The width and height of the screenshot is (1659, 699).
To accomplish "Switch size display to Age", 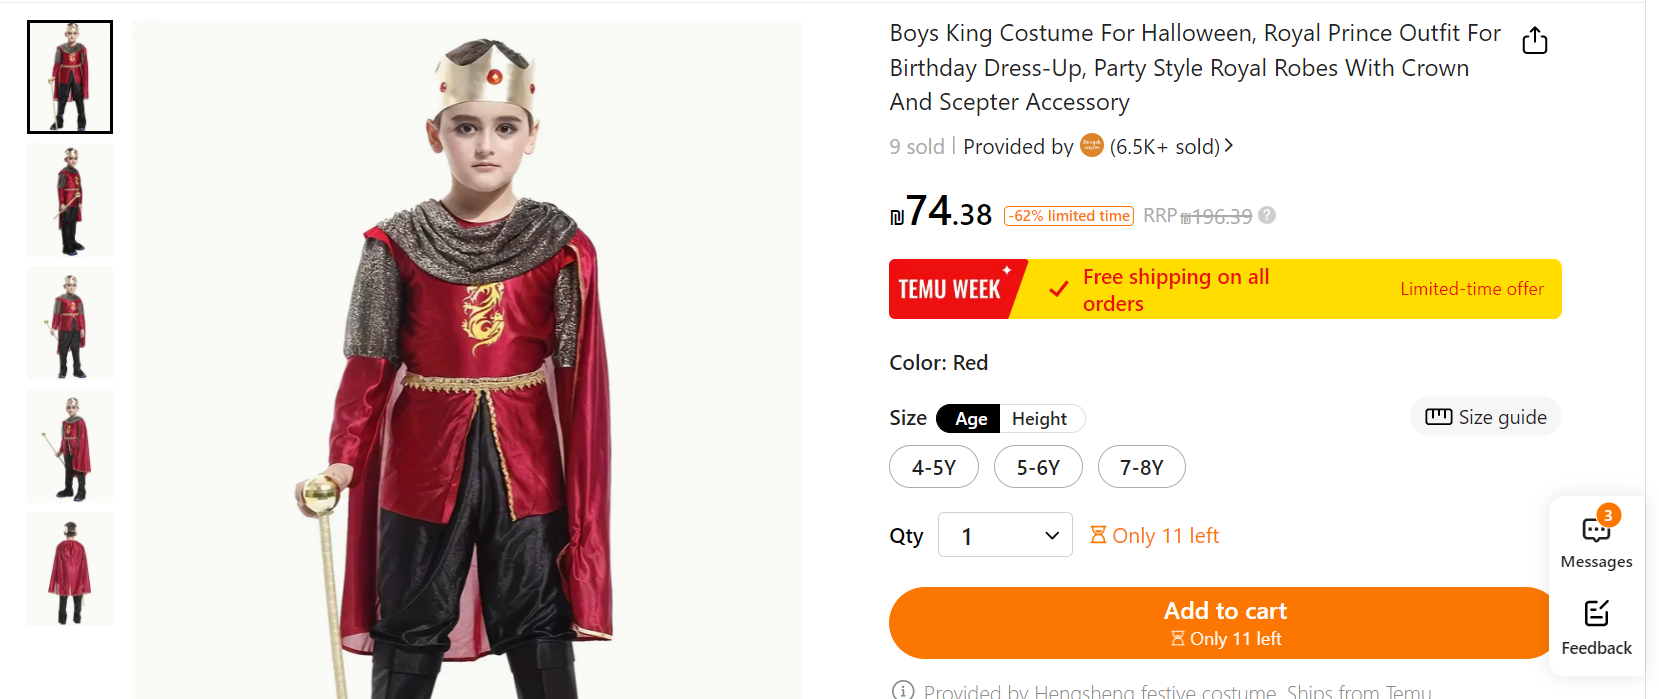I will pos(970,419).
